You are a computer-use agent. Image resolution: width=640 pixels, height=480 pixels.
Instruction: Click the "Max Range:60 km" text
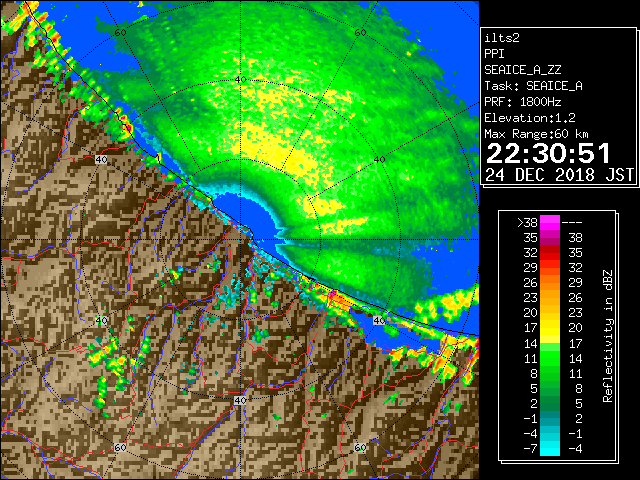coord(536,134)
